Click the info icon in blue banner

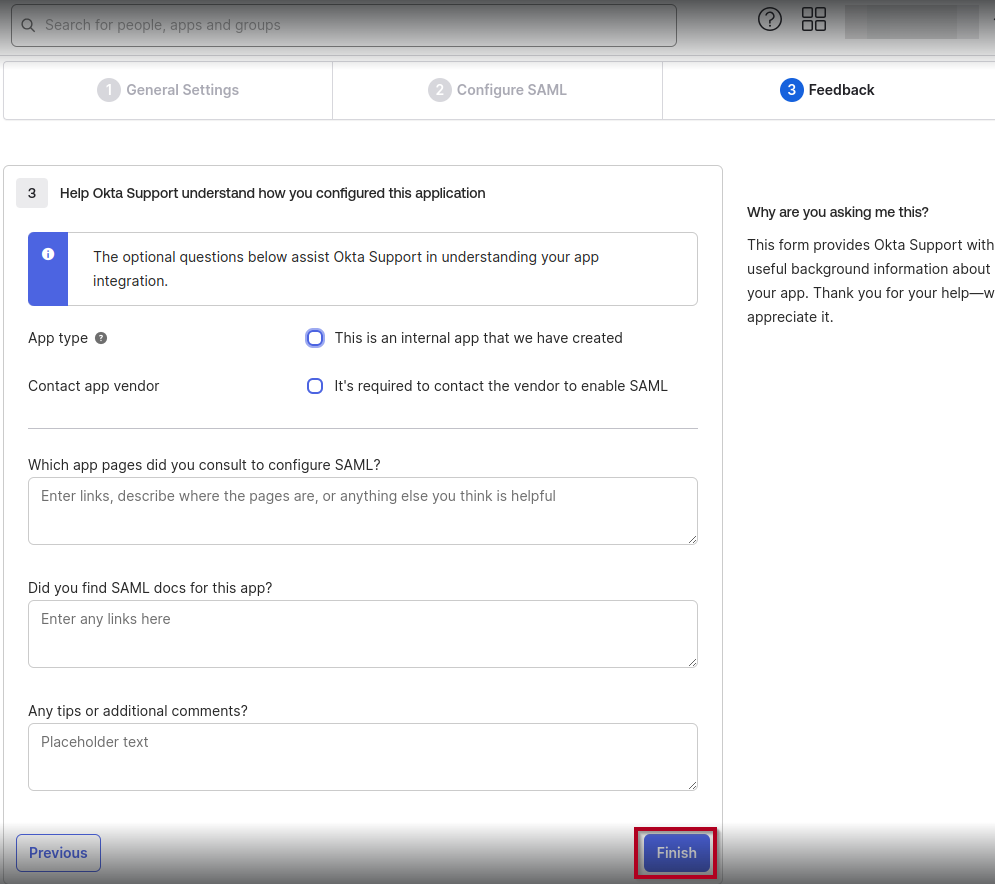point(48,254)
